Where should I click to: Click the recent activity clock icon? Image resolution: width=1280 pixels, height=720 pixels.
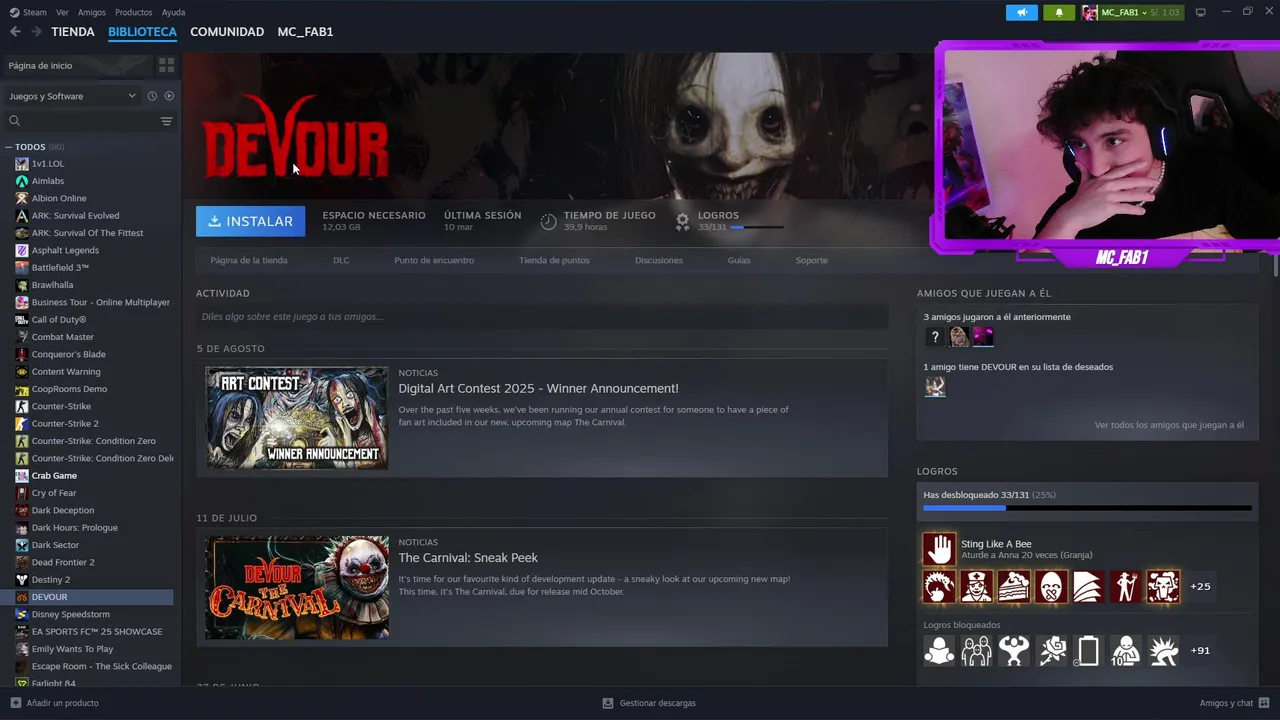152,96
